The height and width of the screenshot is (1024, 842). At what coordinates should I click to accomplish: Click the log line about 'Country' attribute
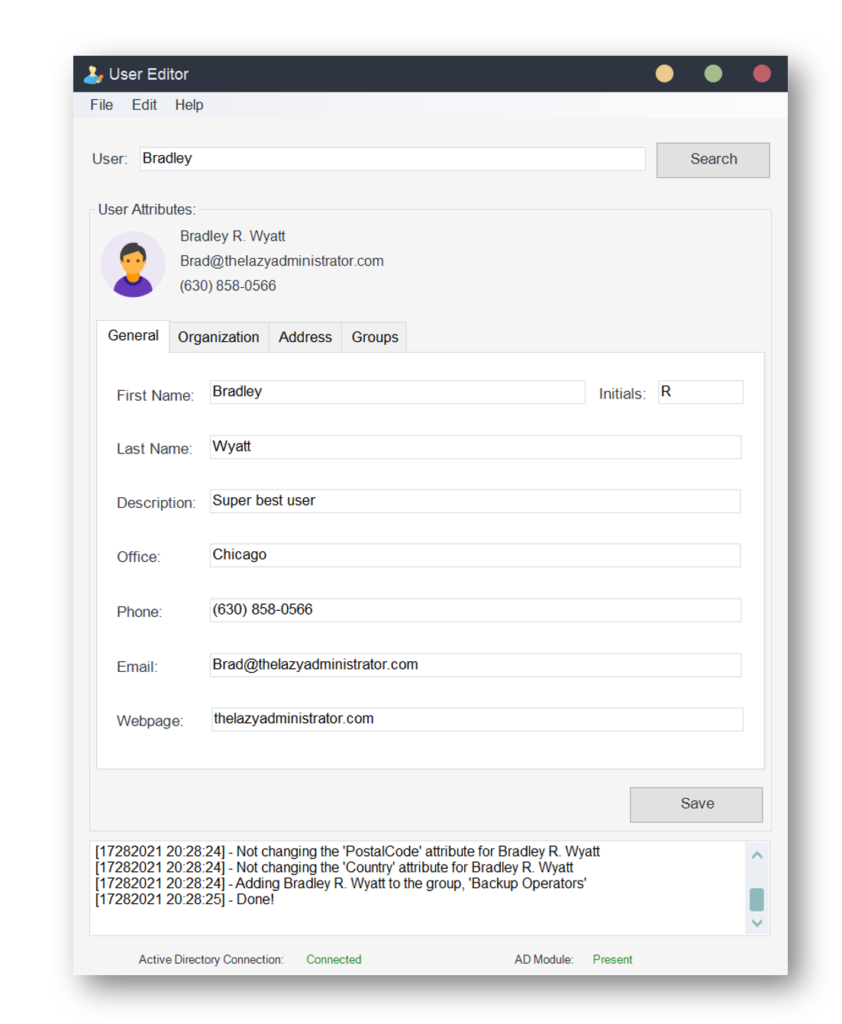[x=334, y=867]
